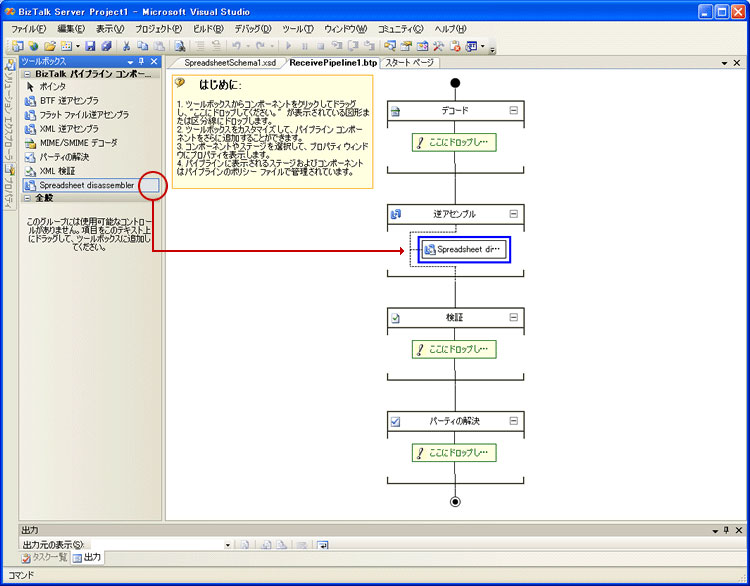
Task: Select フラット ファイル逆アセンブラ toolbox component
Action: coord(90,115)
